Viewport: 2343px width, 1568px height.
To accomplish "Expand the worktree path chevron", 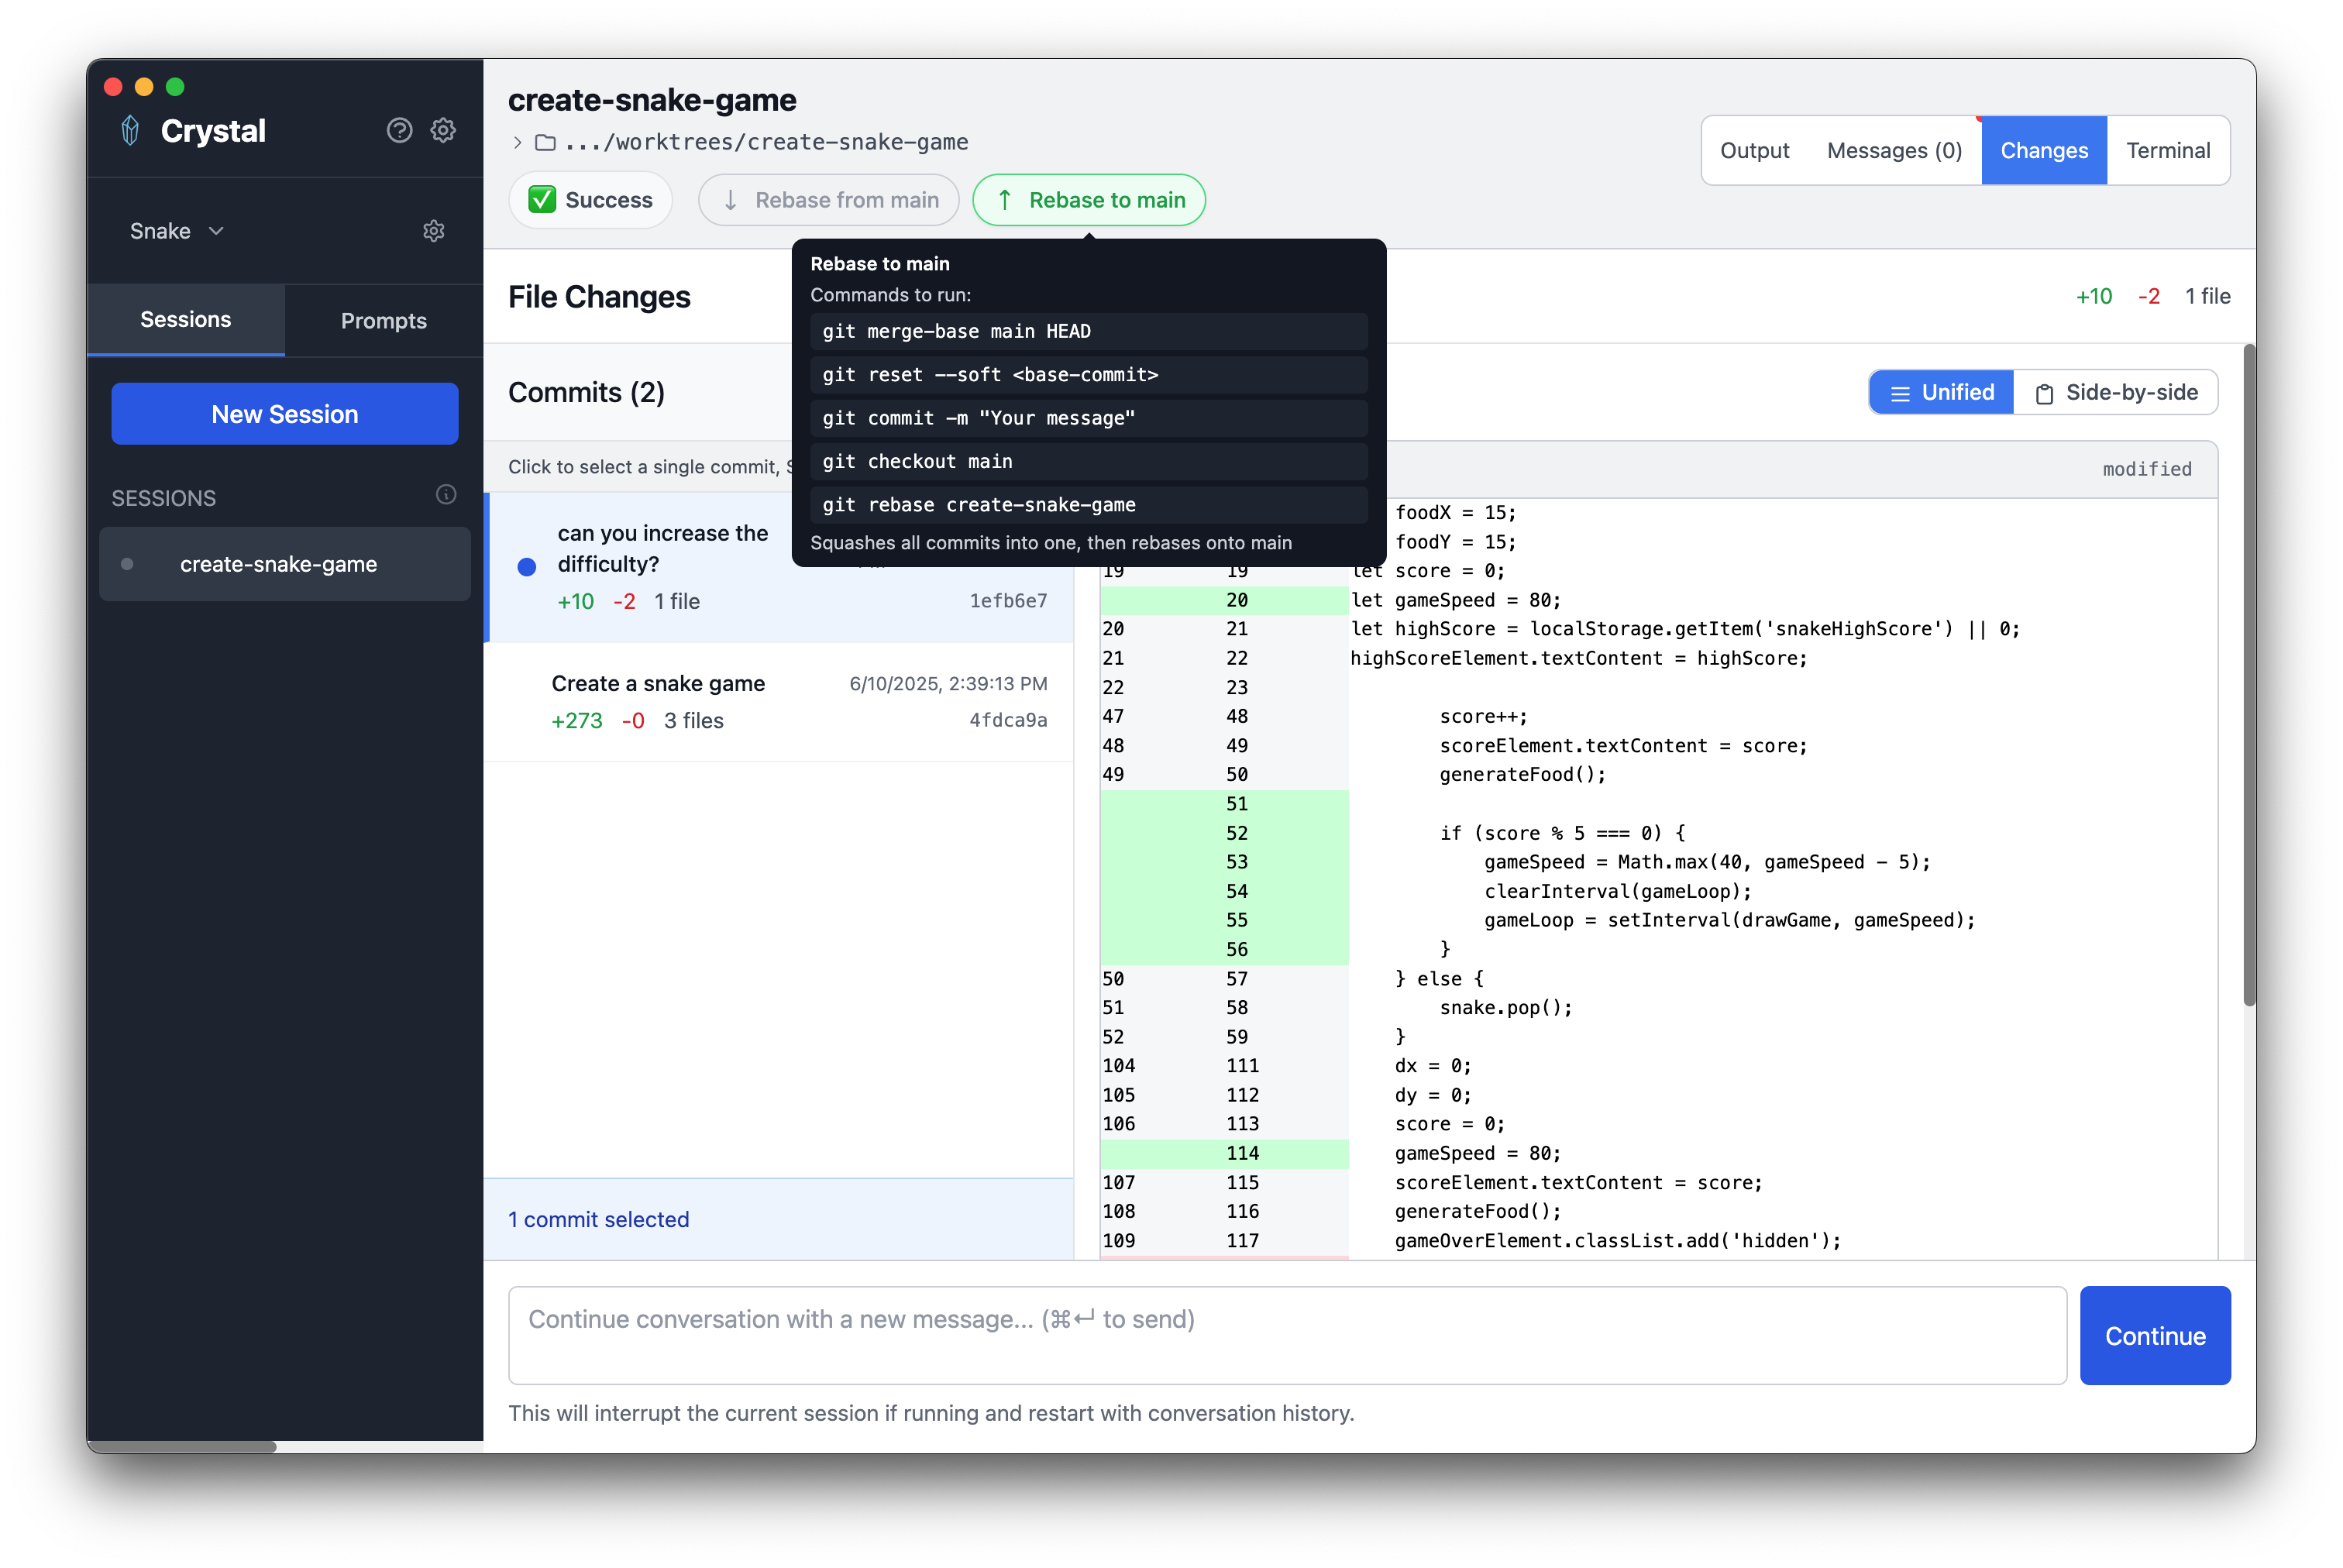I will pyautogui.click(x=517, y=142).
